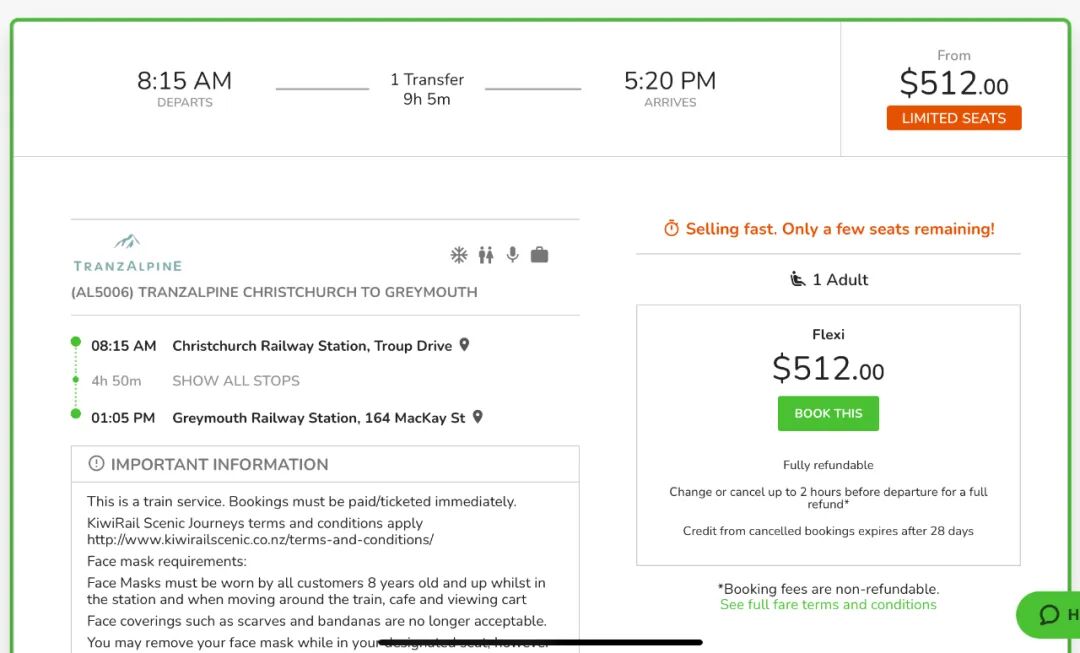
Task: Click the IMPORTANT INFORMATION header
Action: coord(219,464)
